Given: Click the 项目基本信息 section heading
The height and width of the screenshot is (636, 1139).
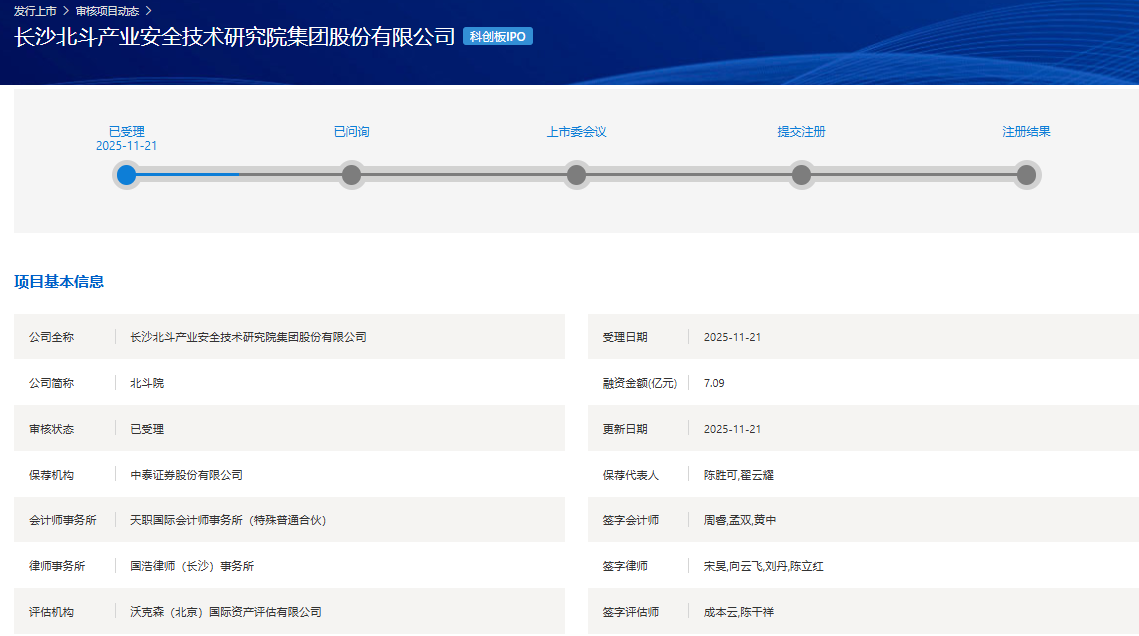Looking at the screenshot, I should (x=59, y=282).
